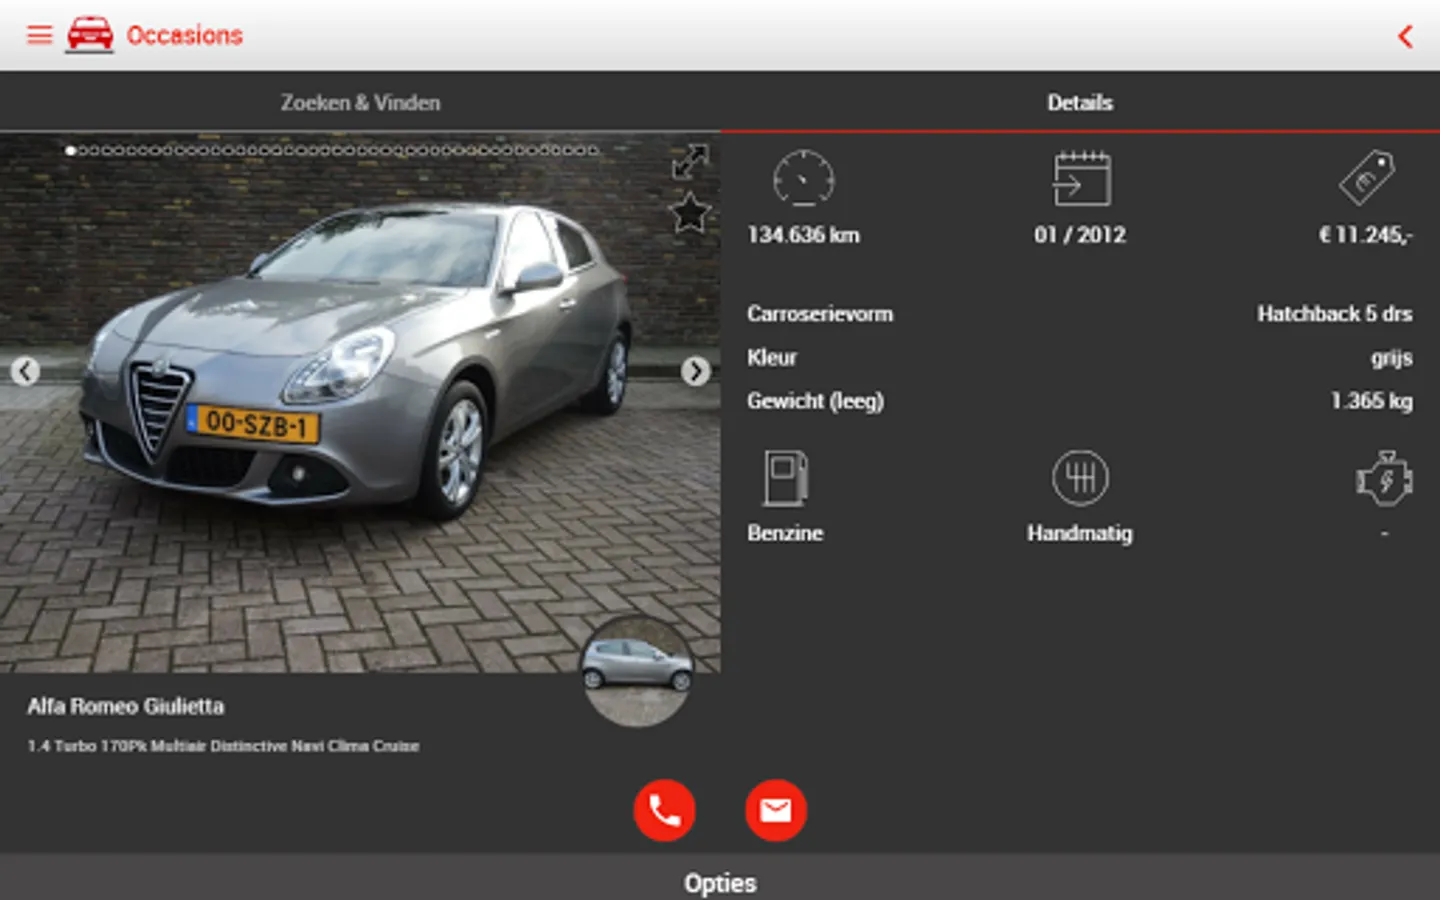
Task: Email the dealer with the envelope button
Action: (x=776, y=810)
